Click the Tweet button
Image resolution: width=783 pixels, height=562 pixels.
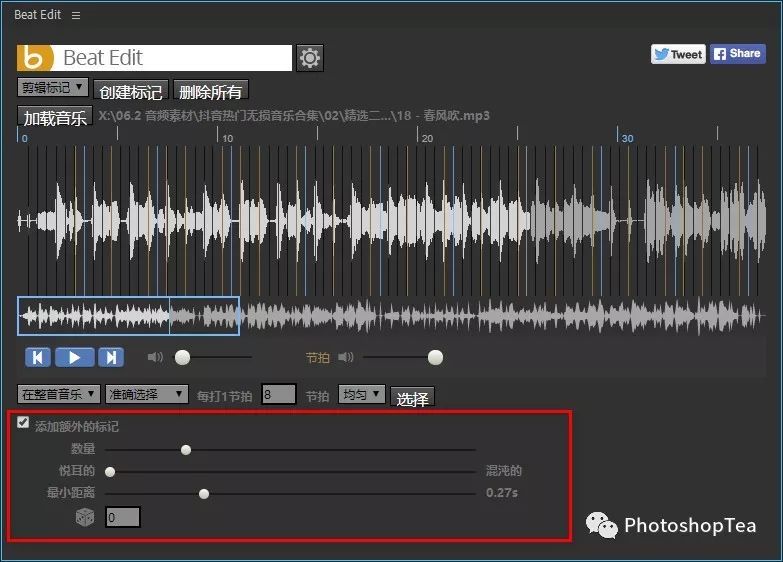[678, 54]
